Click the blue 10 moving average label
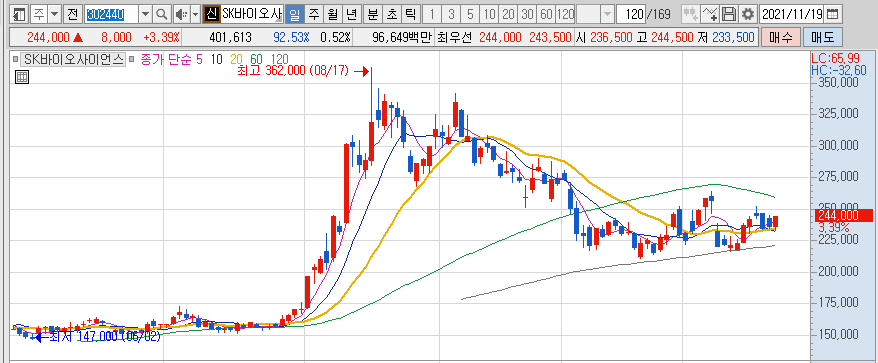The width and height of the screenshot is (878, 363). pyautogui.click(x=218, y=59)
